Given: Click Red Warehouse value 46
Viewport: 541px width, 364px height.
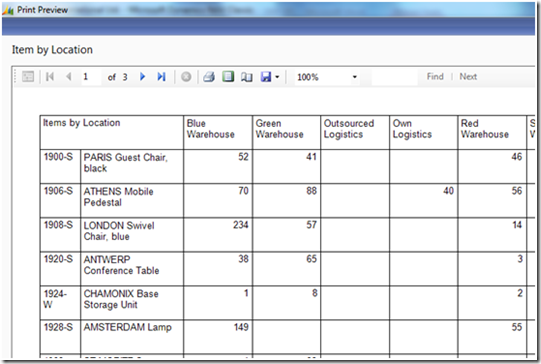Looking at the screenshot, I should (517, 157).
